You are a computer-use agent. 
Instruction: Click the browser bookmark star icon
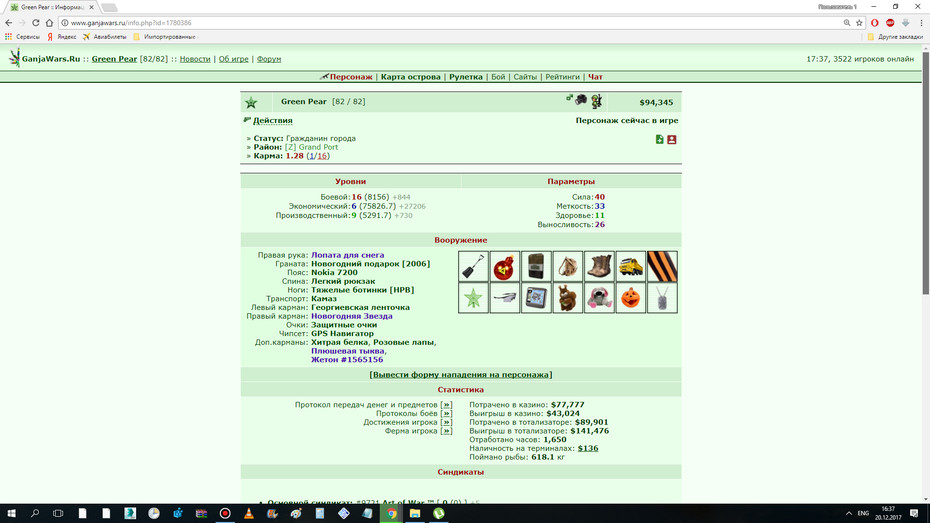tap(859, 23)
